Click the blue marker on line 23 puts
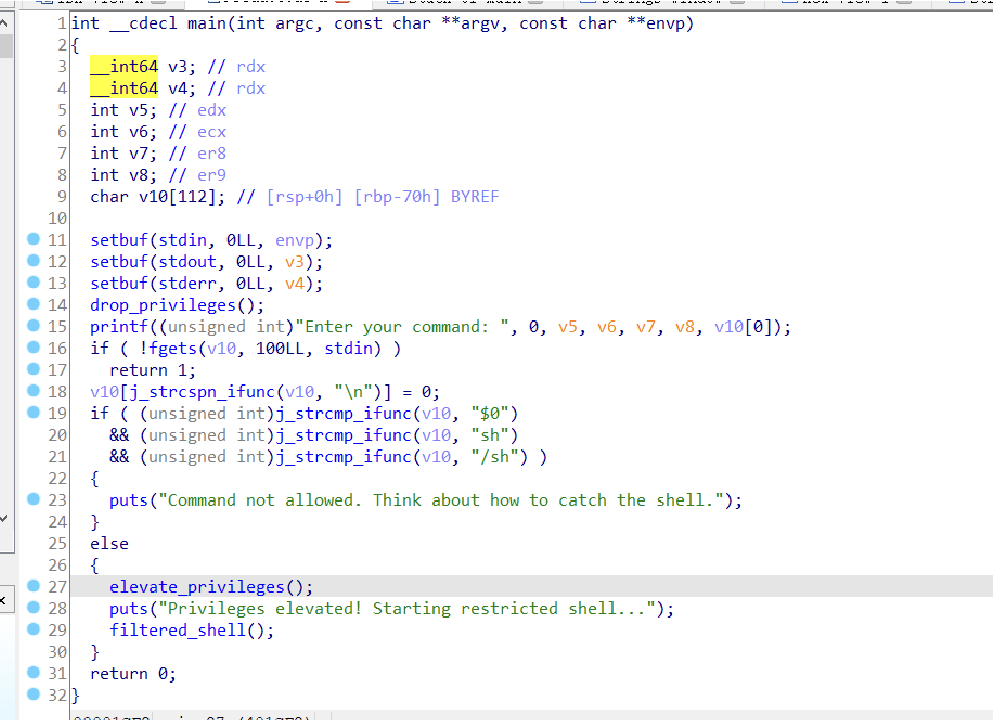The height and width of the screenshot is (720, 1000). click(33, 500)
